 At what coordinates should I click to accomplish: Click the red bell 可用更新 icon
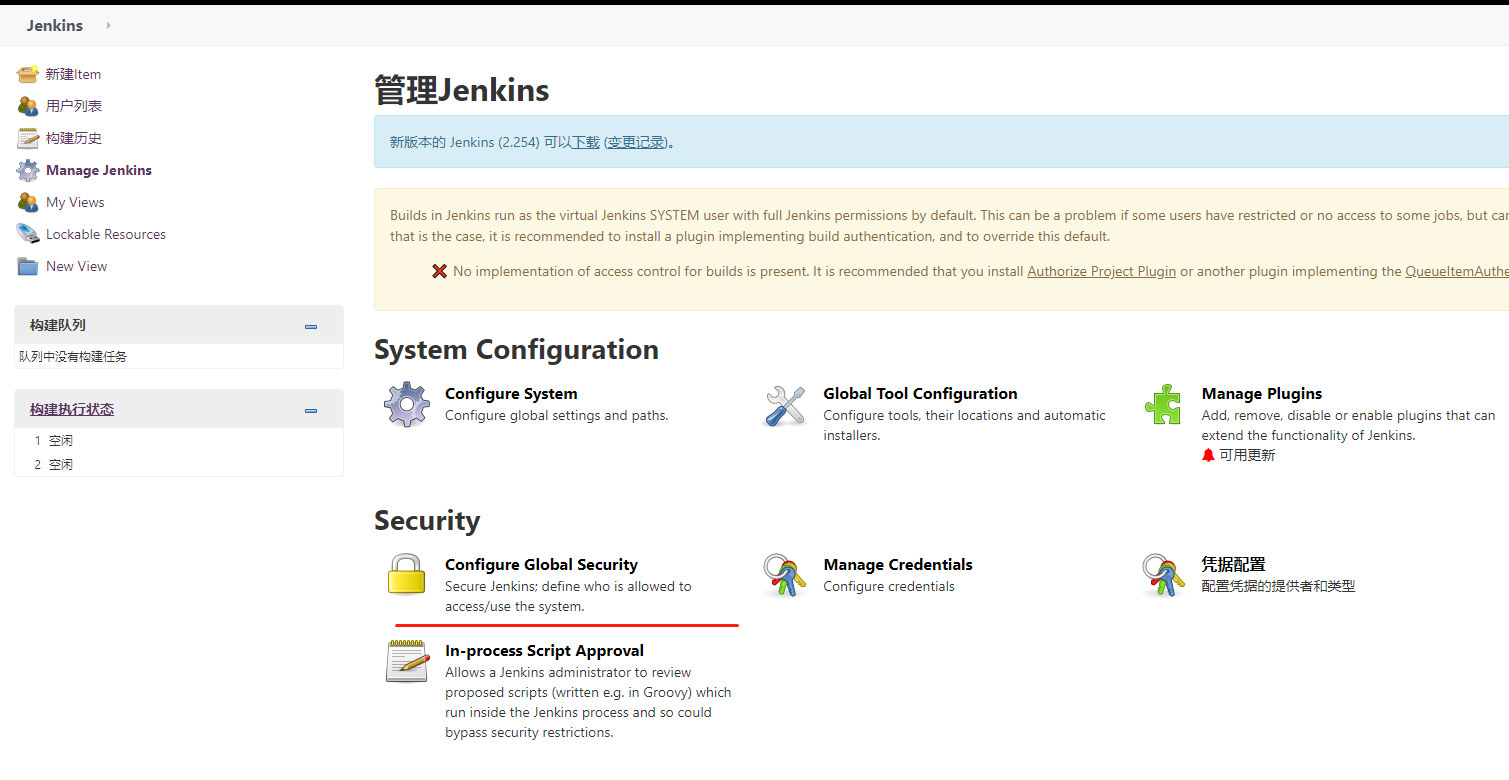(x=1208, y=455)
